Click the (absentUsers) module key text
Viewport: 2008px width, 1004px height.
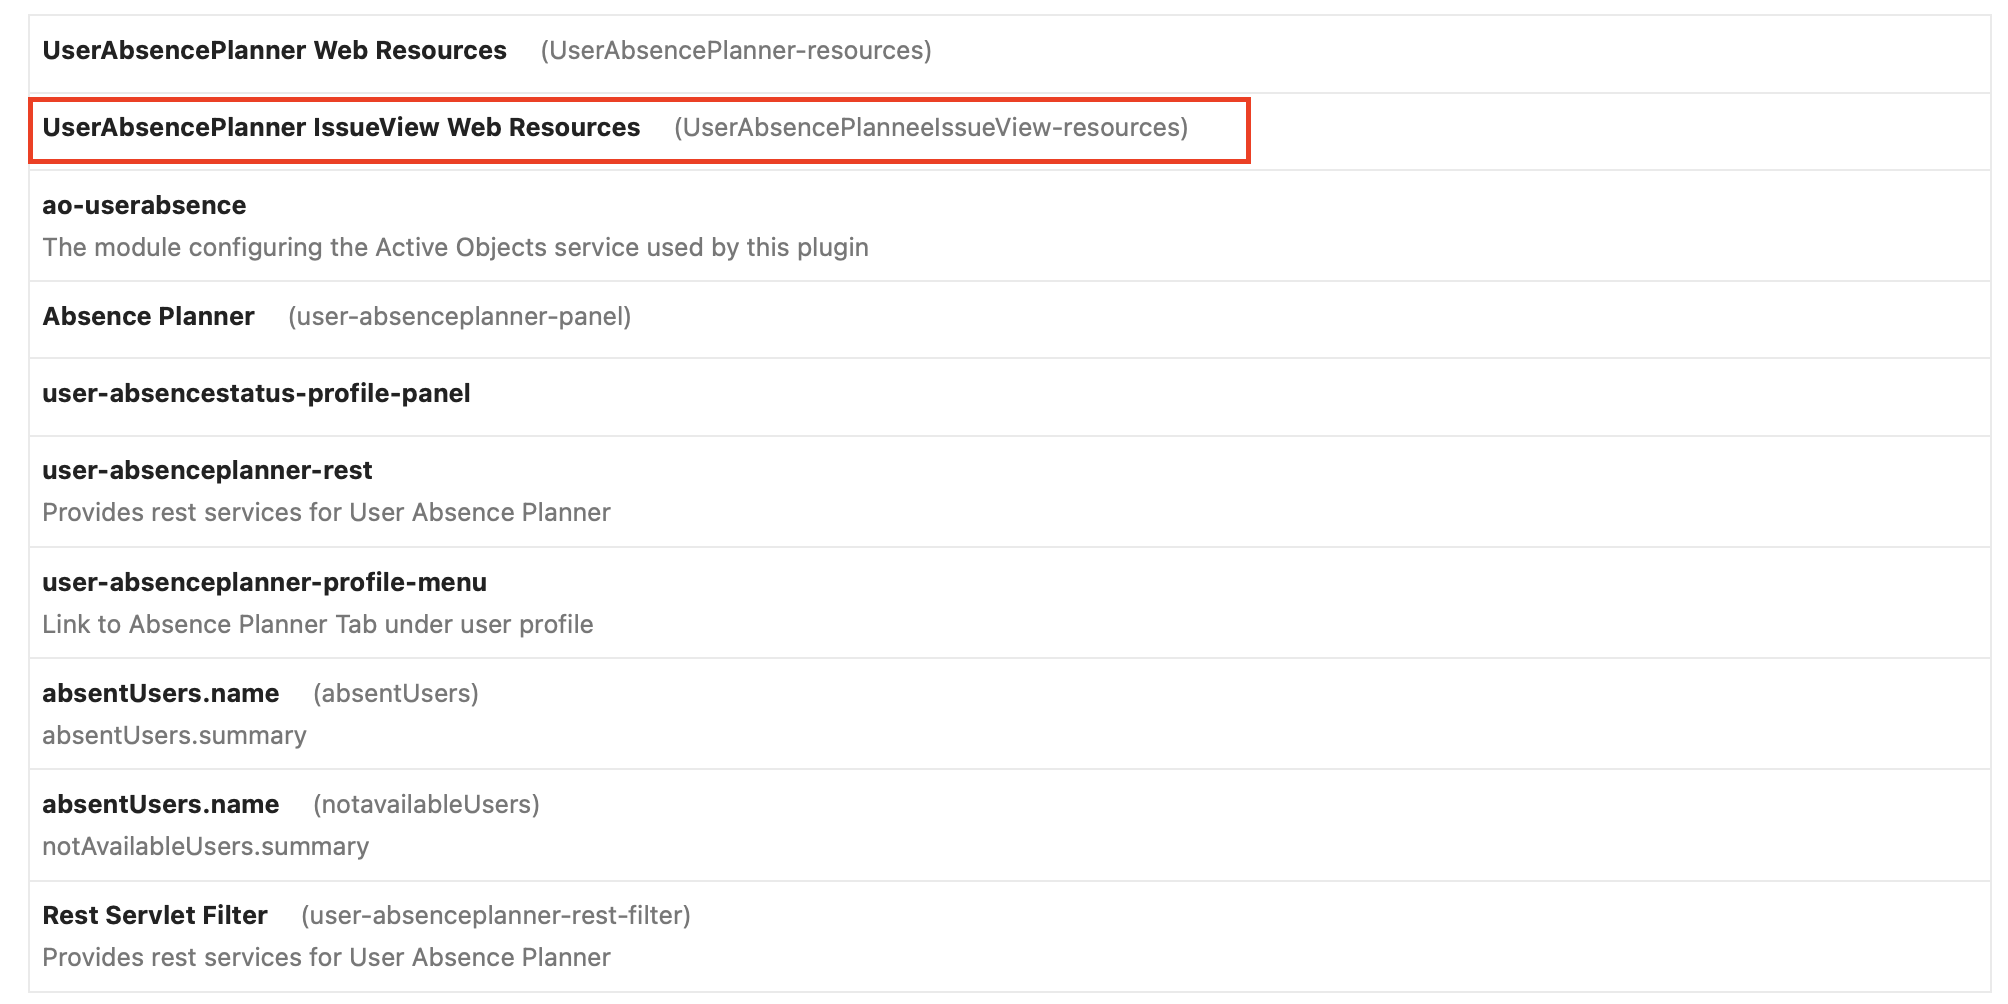click(396, 694)
